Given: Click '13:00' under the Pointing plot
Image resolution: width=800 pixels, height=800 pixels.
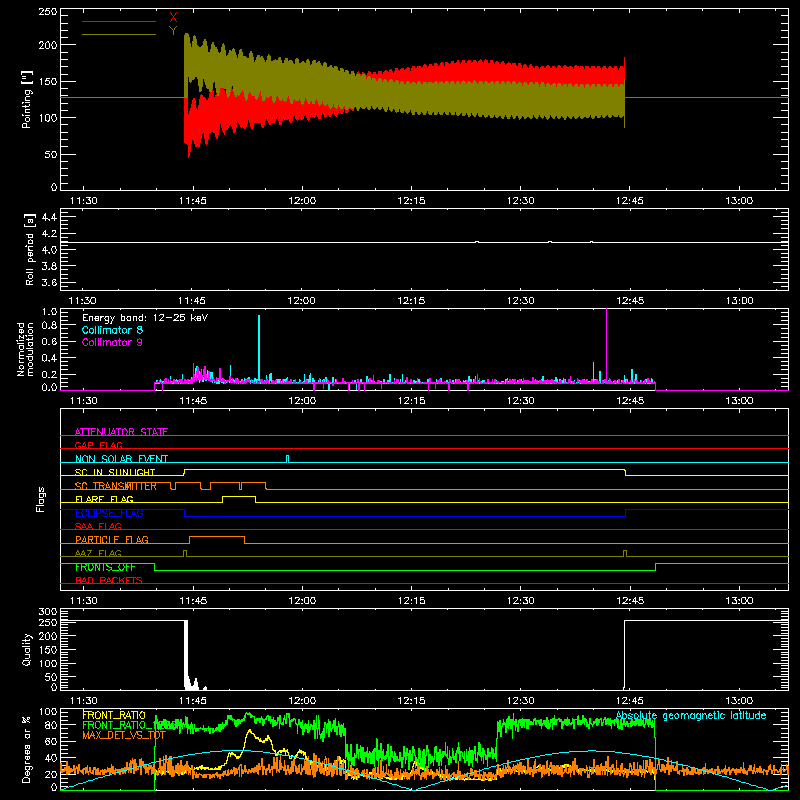Looking at the screenshot, I should [739, 201].
